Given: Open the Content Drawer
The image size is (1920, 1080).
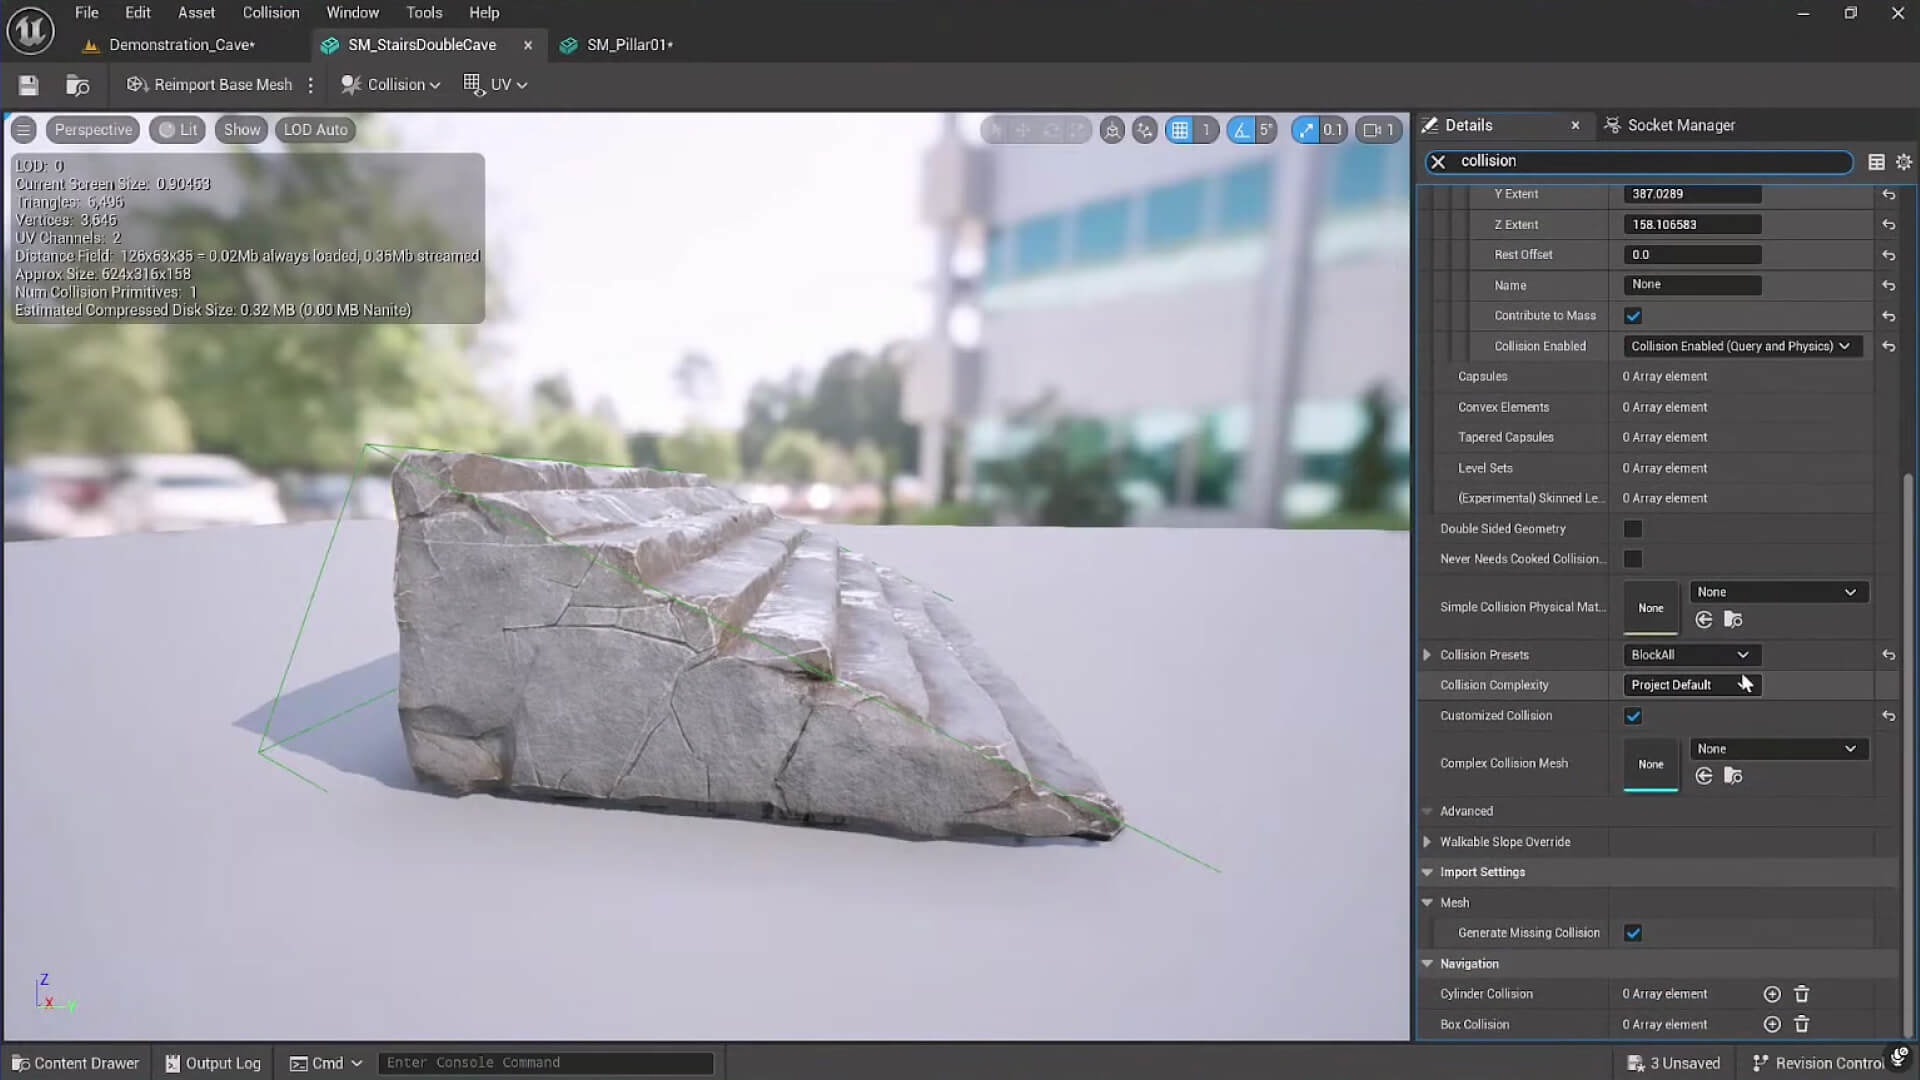Looking at the screenshot, I should pos(75,1062).
